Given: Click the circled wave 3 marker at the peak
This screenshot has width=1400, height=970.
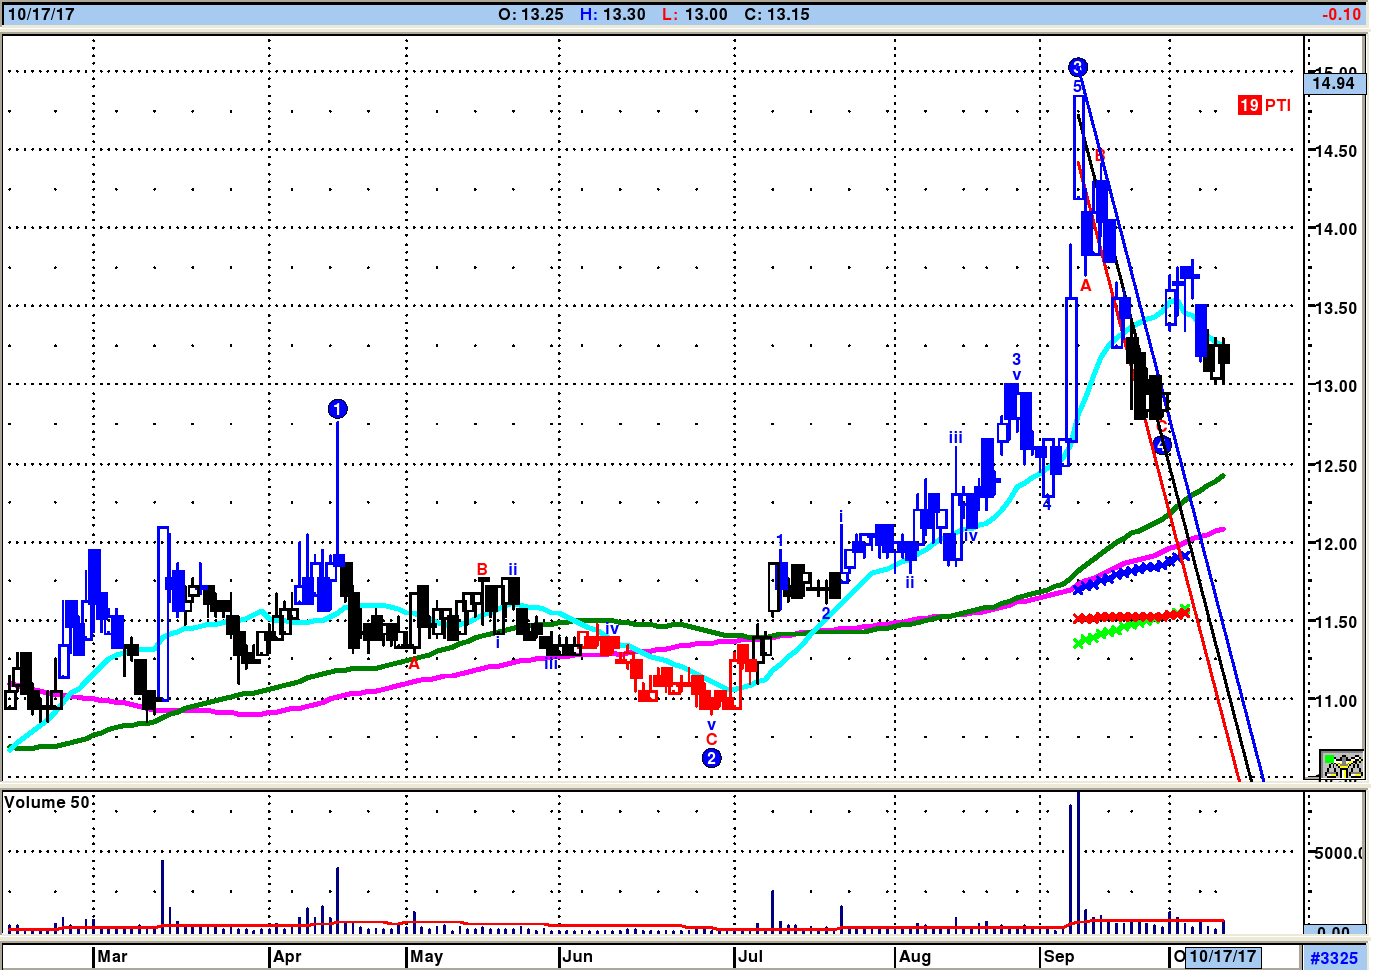Looking at the screenshot, I should click(x=1077, y=68).
